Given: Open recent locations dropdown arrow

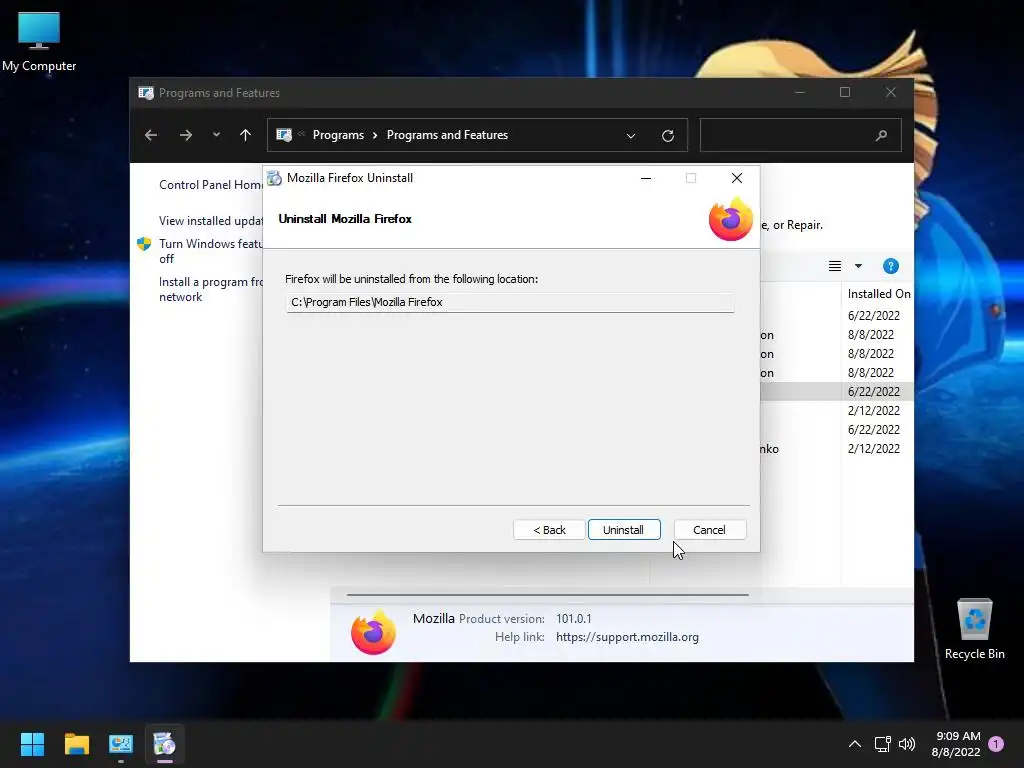Looking at the screenshot, I should click(216, 135).
